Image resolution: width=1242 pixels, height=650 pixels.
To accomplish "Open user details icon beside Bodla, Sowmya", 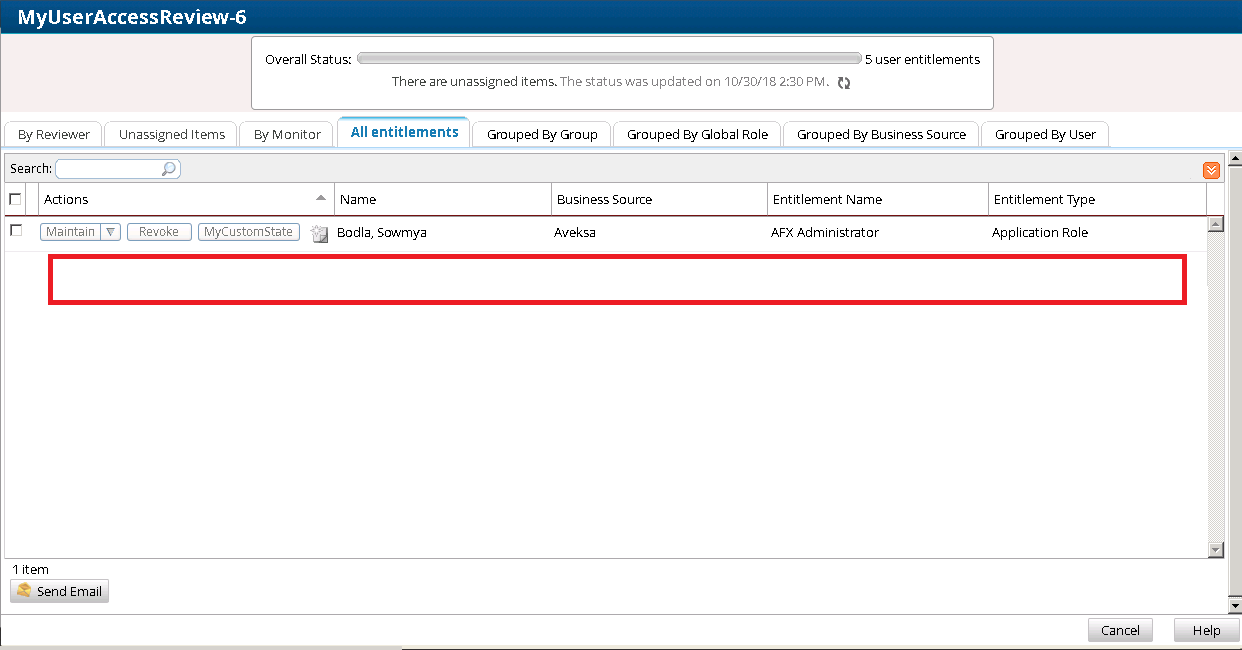I will pyautogui.click(x=319, y=234).
